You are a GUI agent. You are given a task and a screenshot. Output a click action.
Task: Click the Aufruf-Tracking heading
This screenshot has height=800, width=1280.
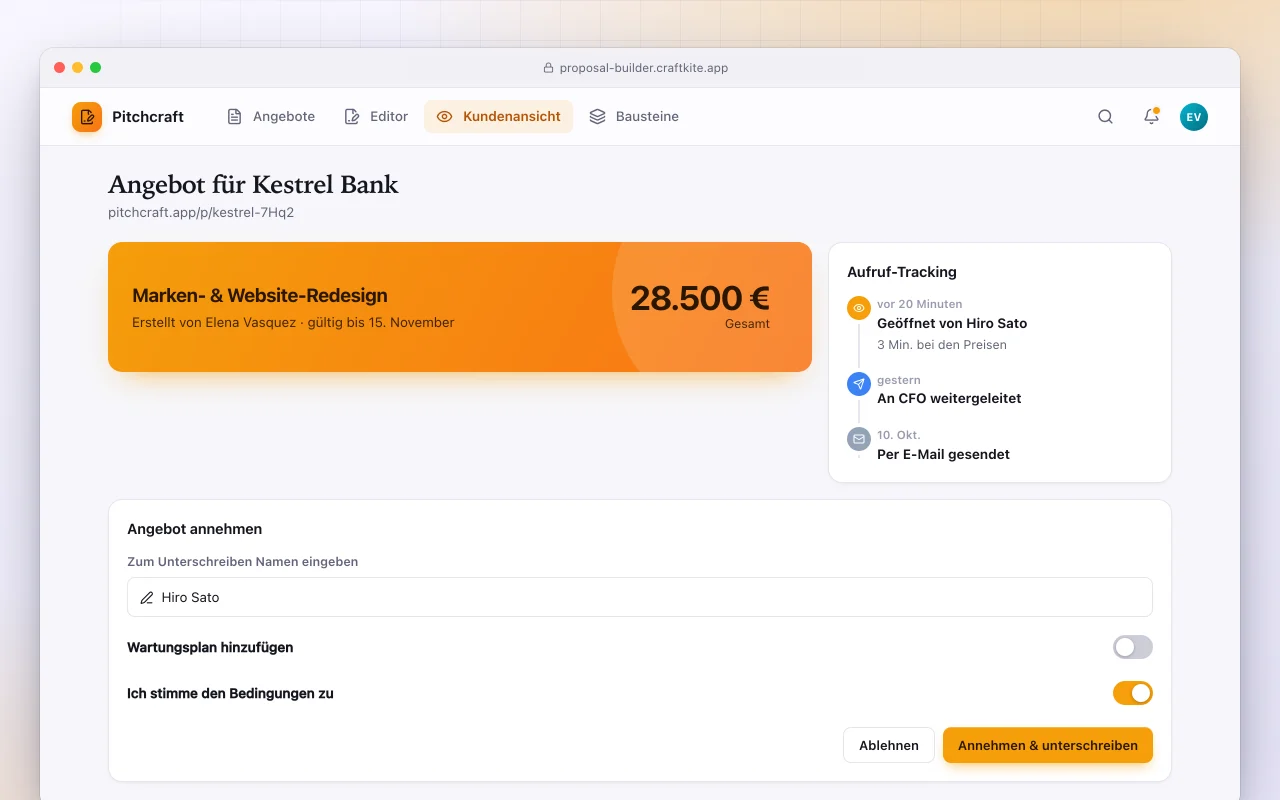(902, 272)
